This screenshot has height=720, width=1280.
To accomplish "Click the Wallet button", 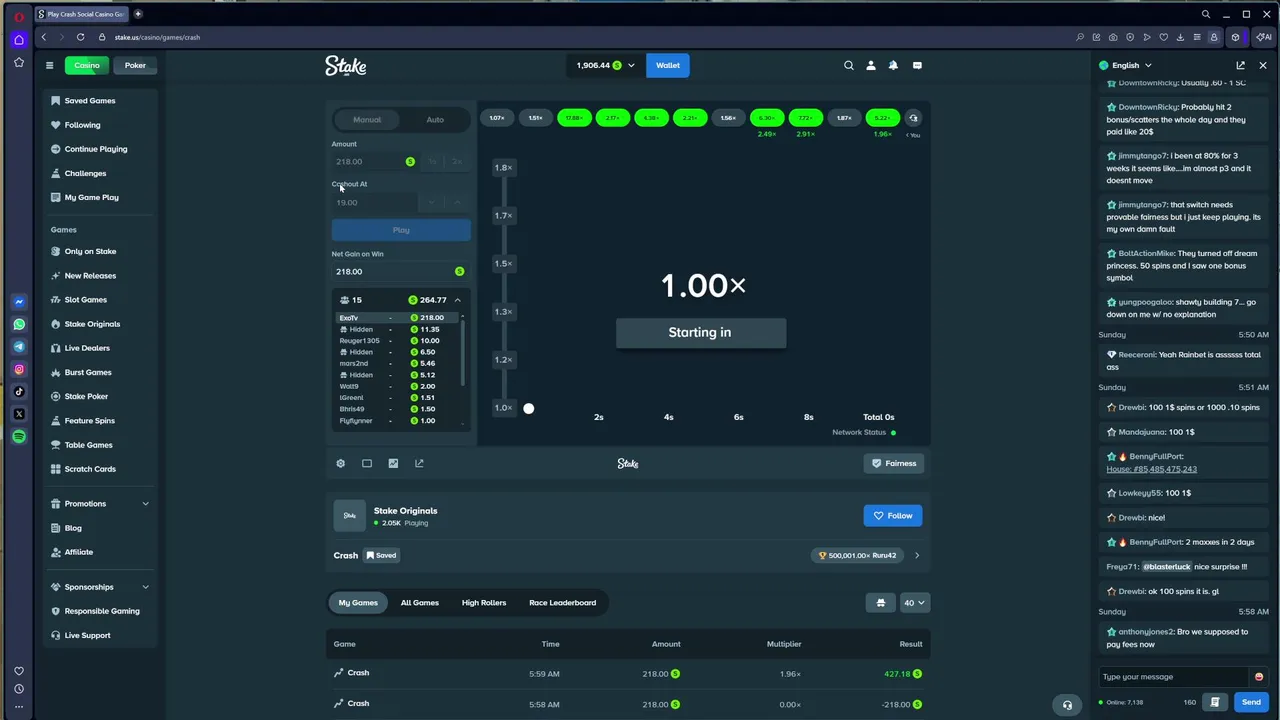I will click(x=668, y=65).
